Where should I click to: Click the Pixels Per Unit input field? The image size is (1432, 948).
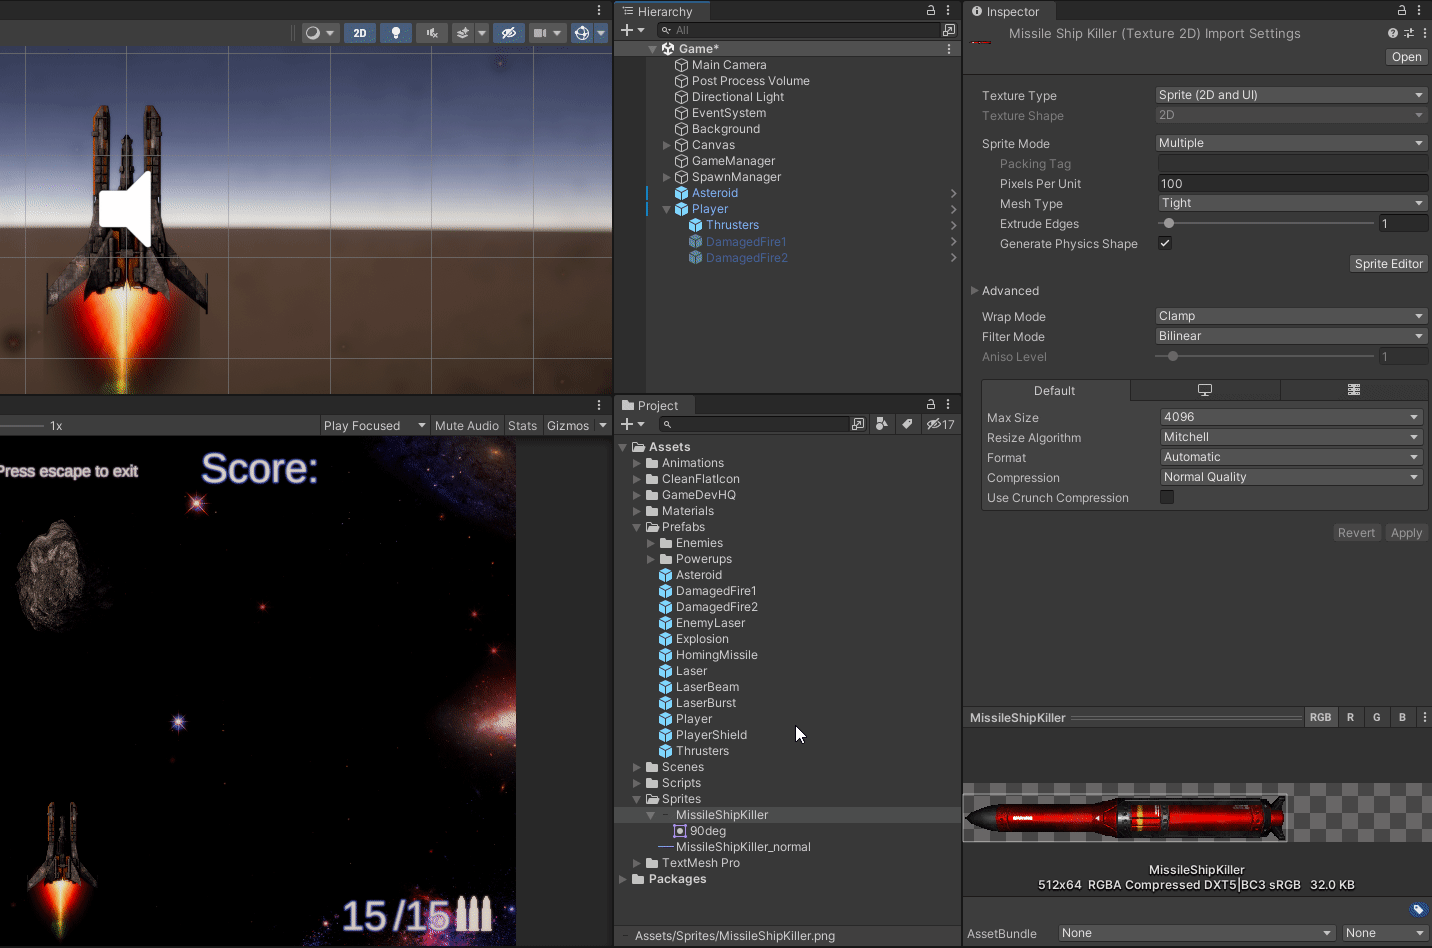click(1292, 183)
